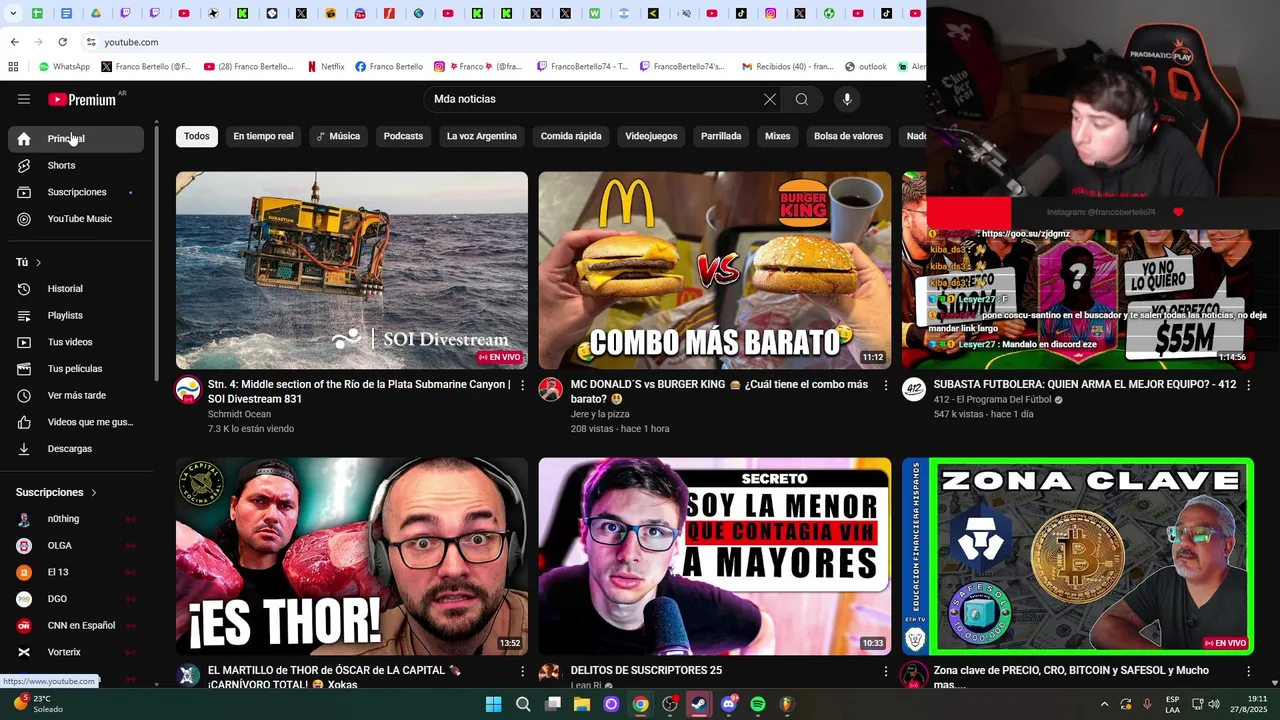Screen dimensions: 1280x720
Task: Click in the Mda noticias search field
Action: [x=590, y=99]
